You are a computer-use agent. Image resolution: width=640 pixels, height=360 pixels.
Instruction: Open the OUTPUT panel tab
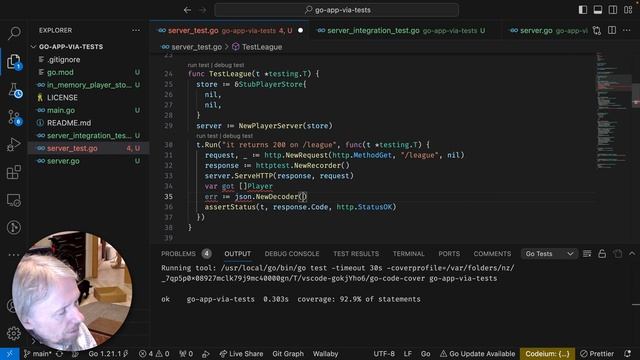[x=238, y=254]
